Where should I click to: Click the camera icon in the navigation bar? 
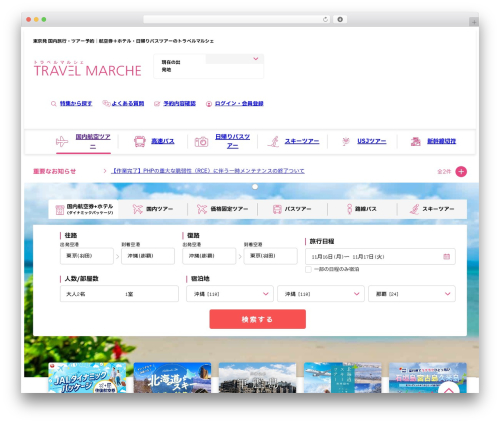(201, 142)
